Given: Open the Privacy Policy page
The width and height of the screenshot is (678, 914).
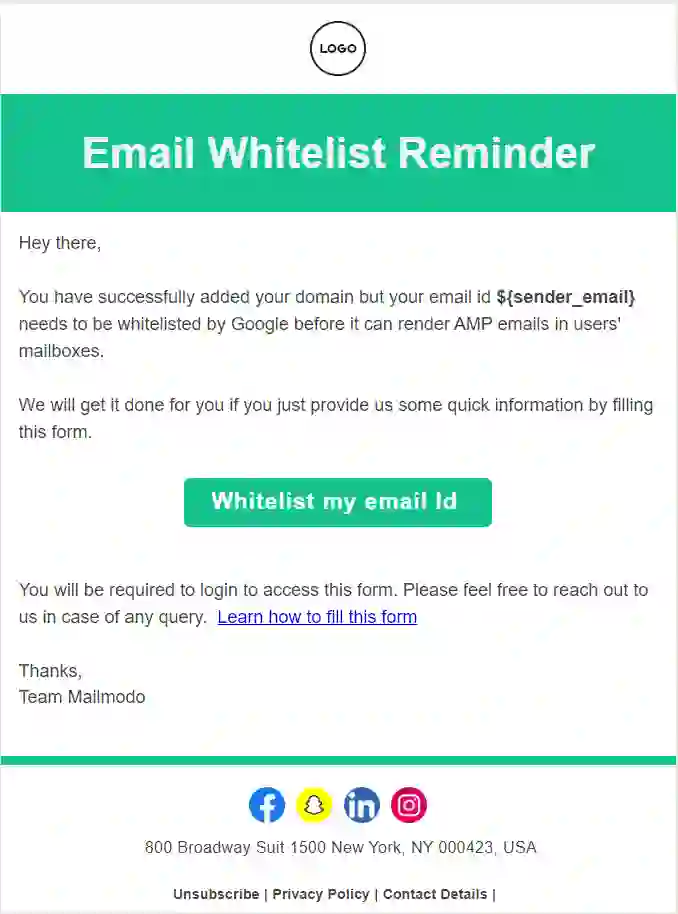Looking at the screenshot, I should [320, 894].
